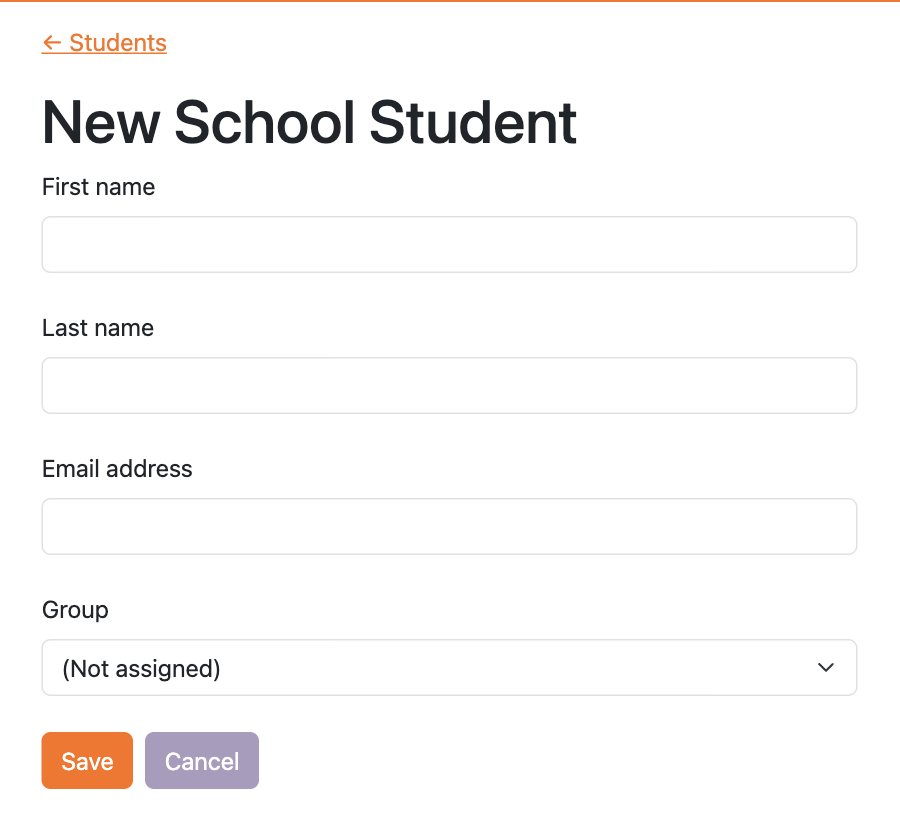The height and width of the screenshot is (813, 900).
Task: Click the First name label
Action: tap(98, 187)
